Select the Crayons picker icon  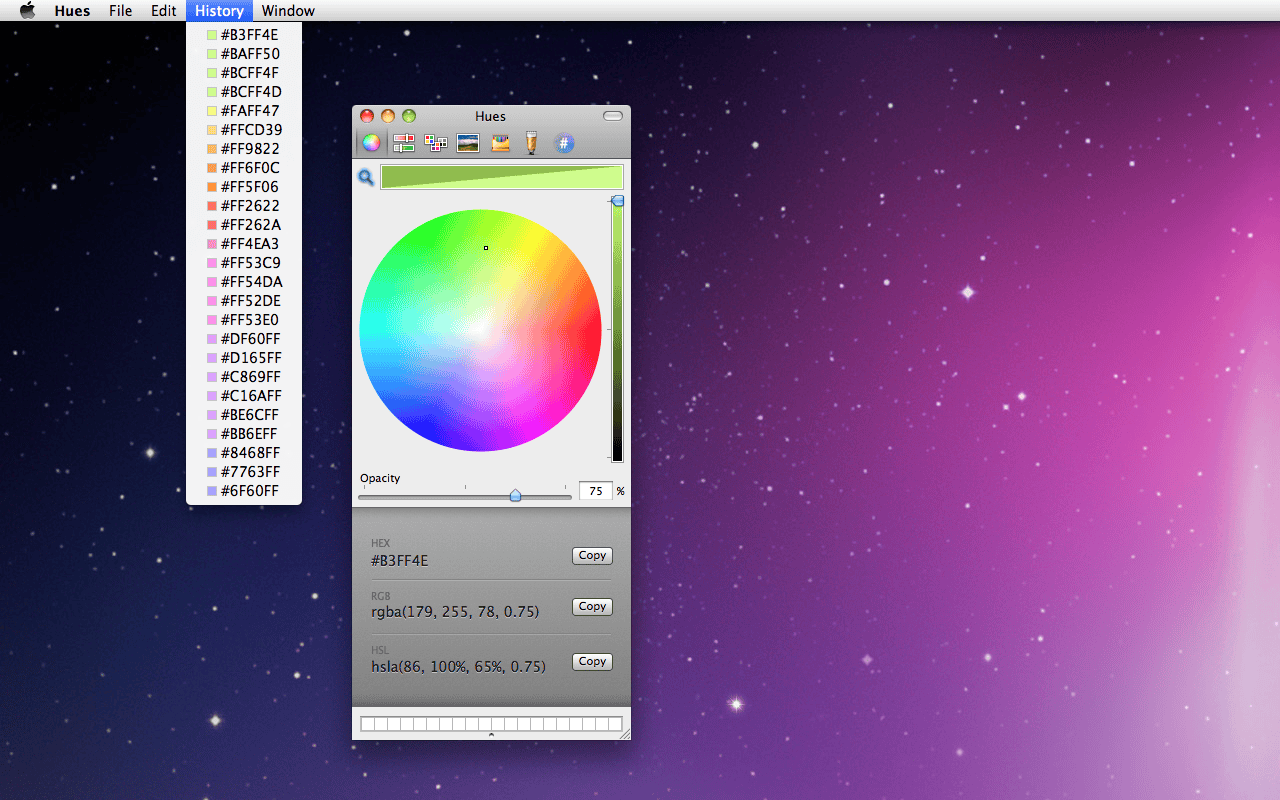[499, 142]
